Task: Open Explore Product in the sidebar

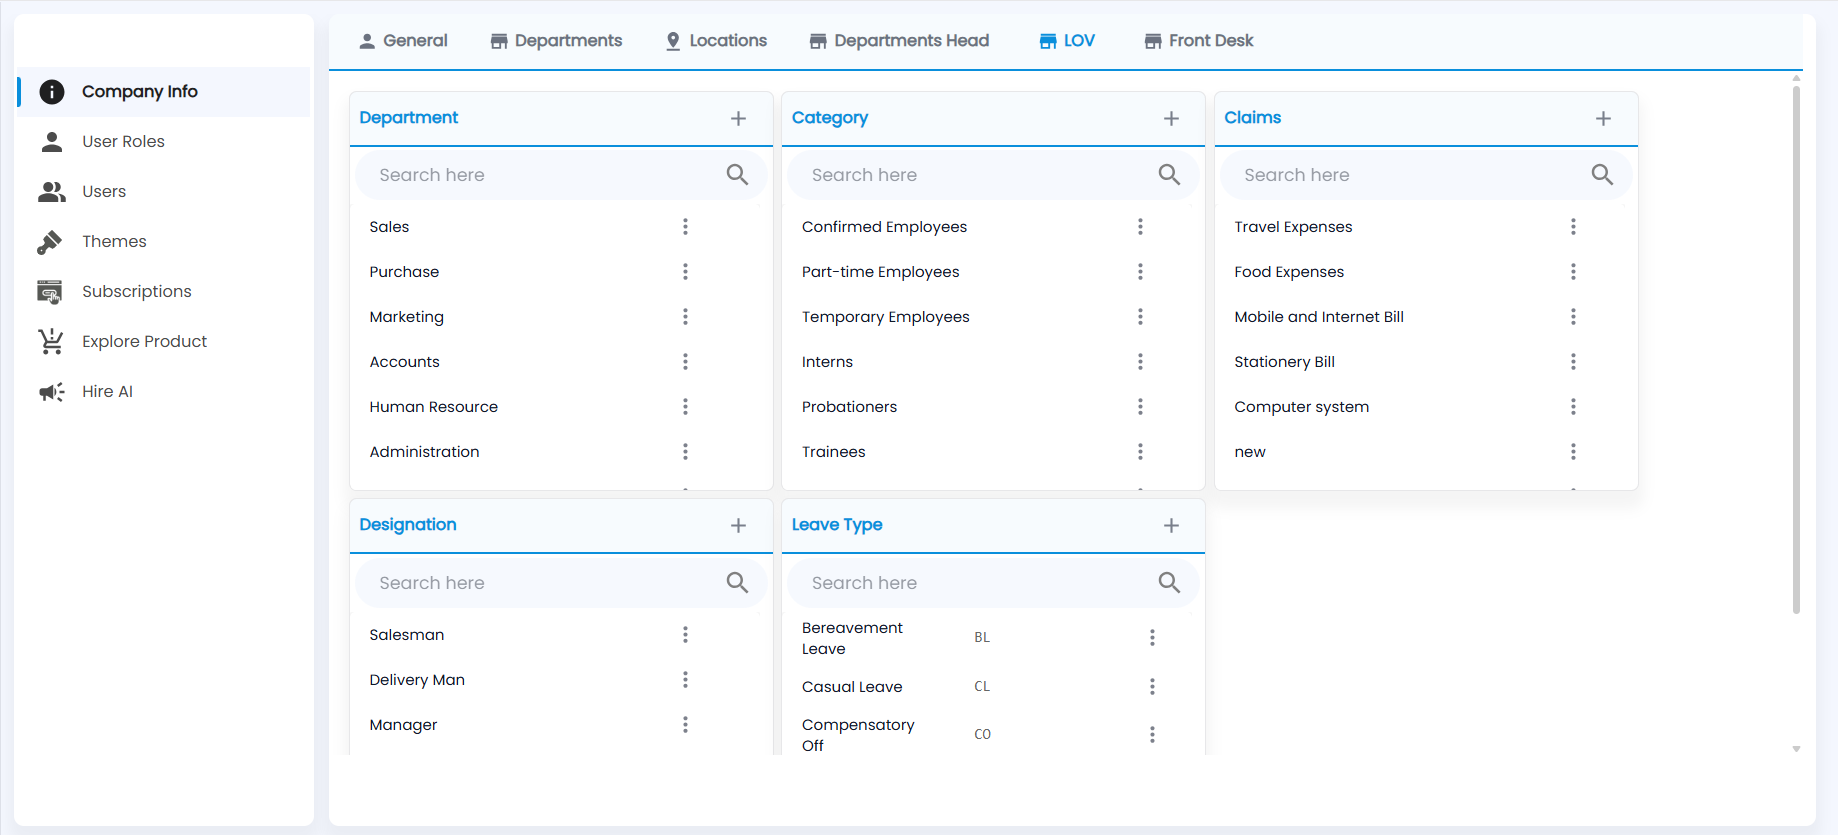Action: tap(164, 342)
